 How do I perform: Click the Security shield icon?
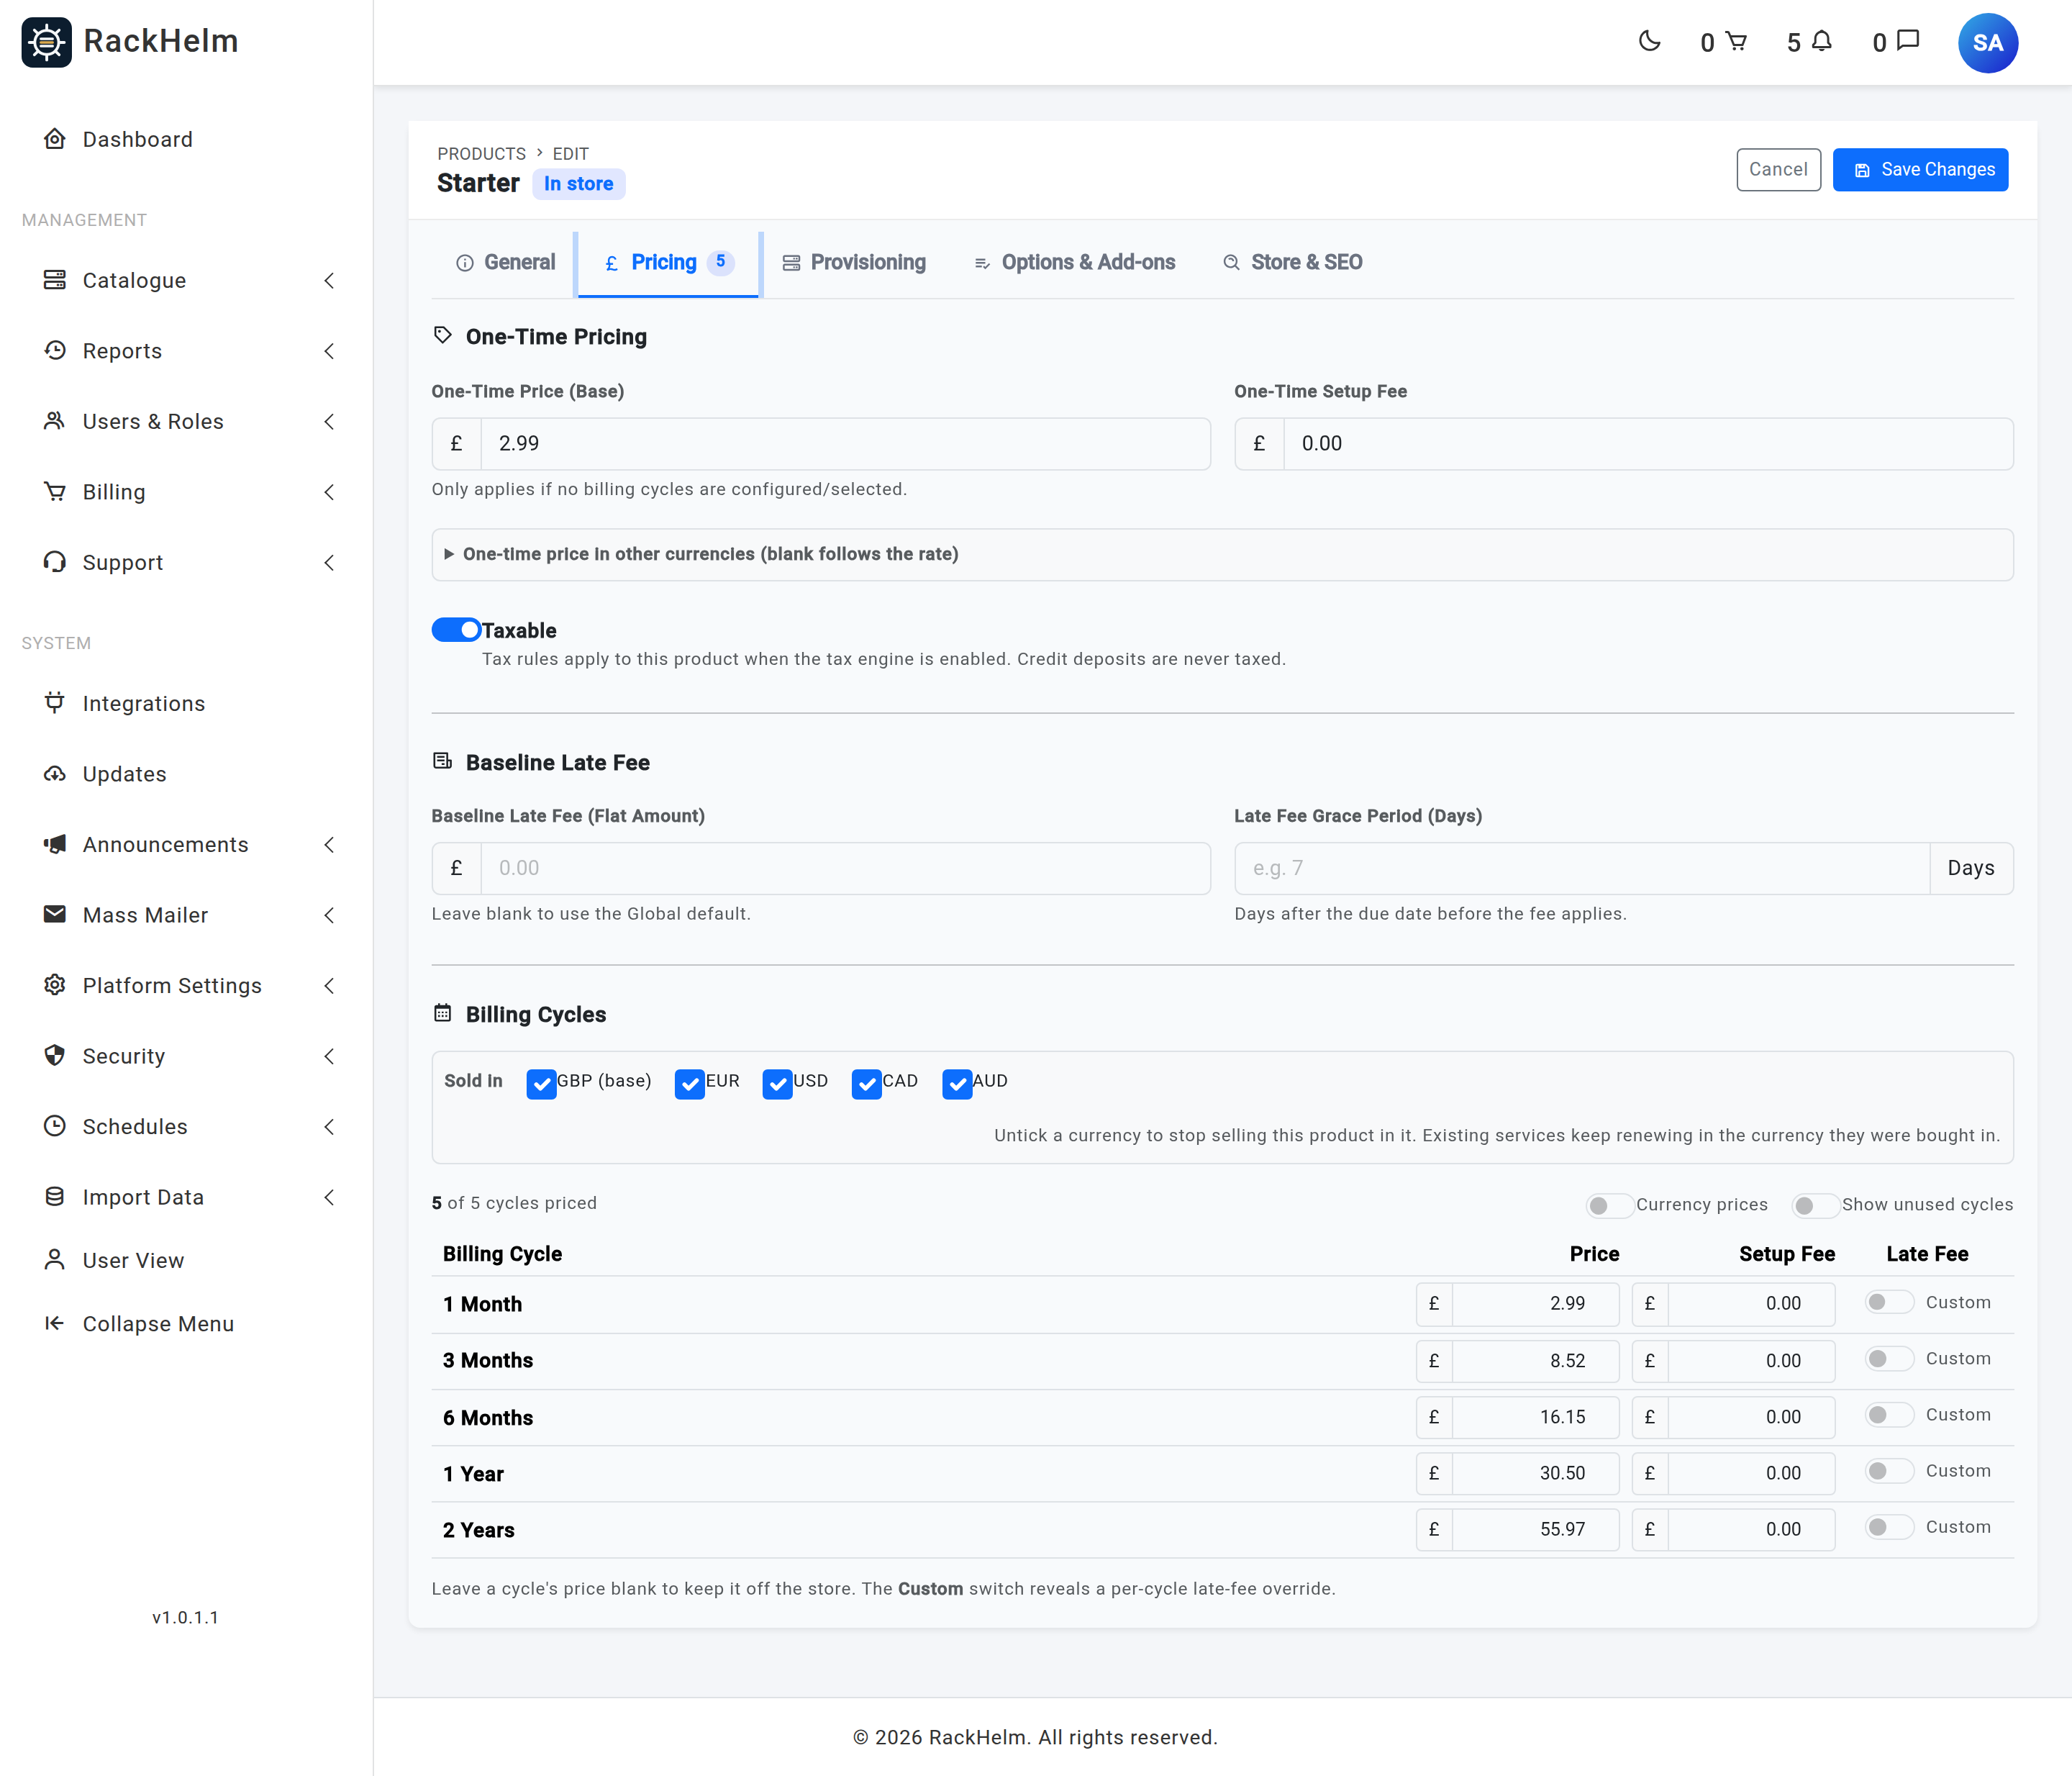pos(55,1056)
